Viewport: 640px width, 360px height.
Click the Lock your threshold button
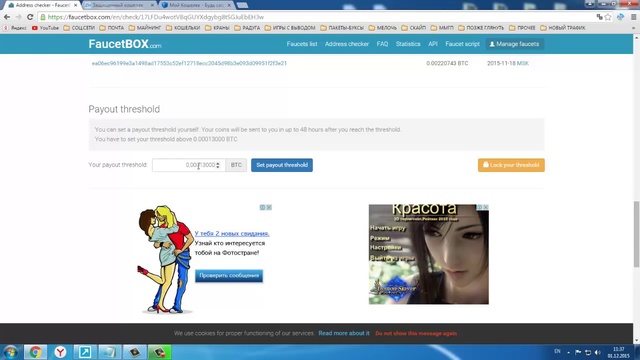511,165
